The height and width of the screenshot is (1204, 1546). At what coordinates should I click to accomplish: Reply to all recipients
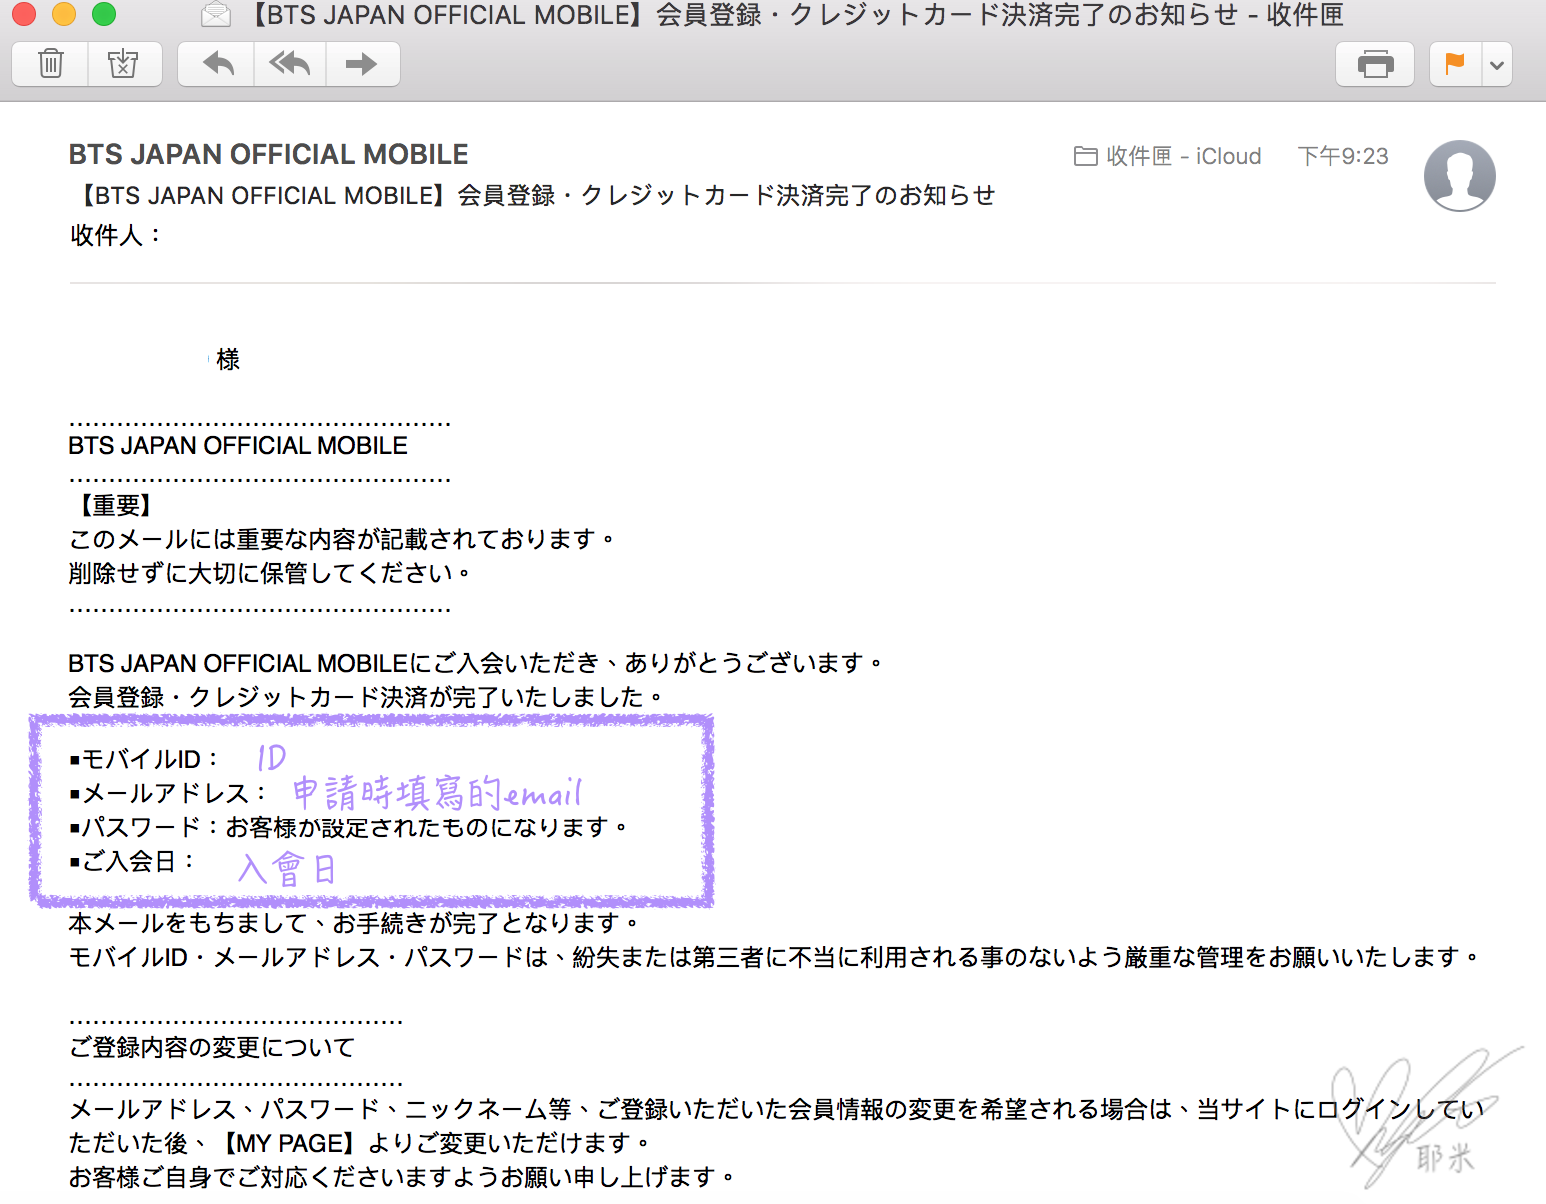point(290,64)
